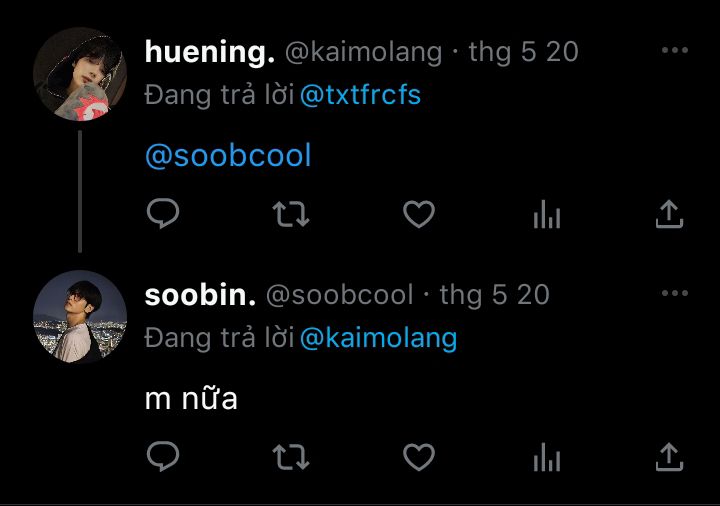This screenshot has width=720, height=506.
Task: Open the "m nữa" tweet text
Action: (191, 398)
